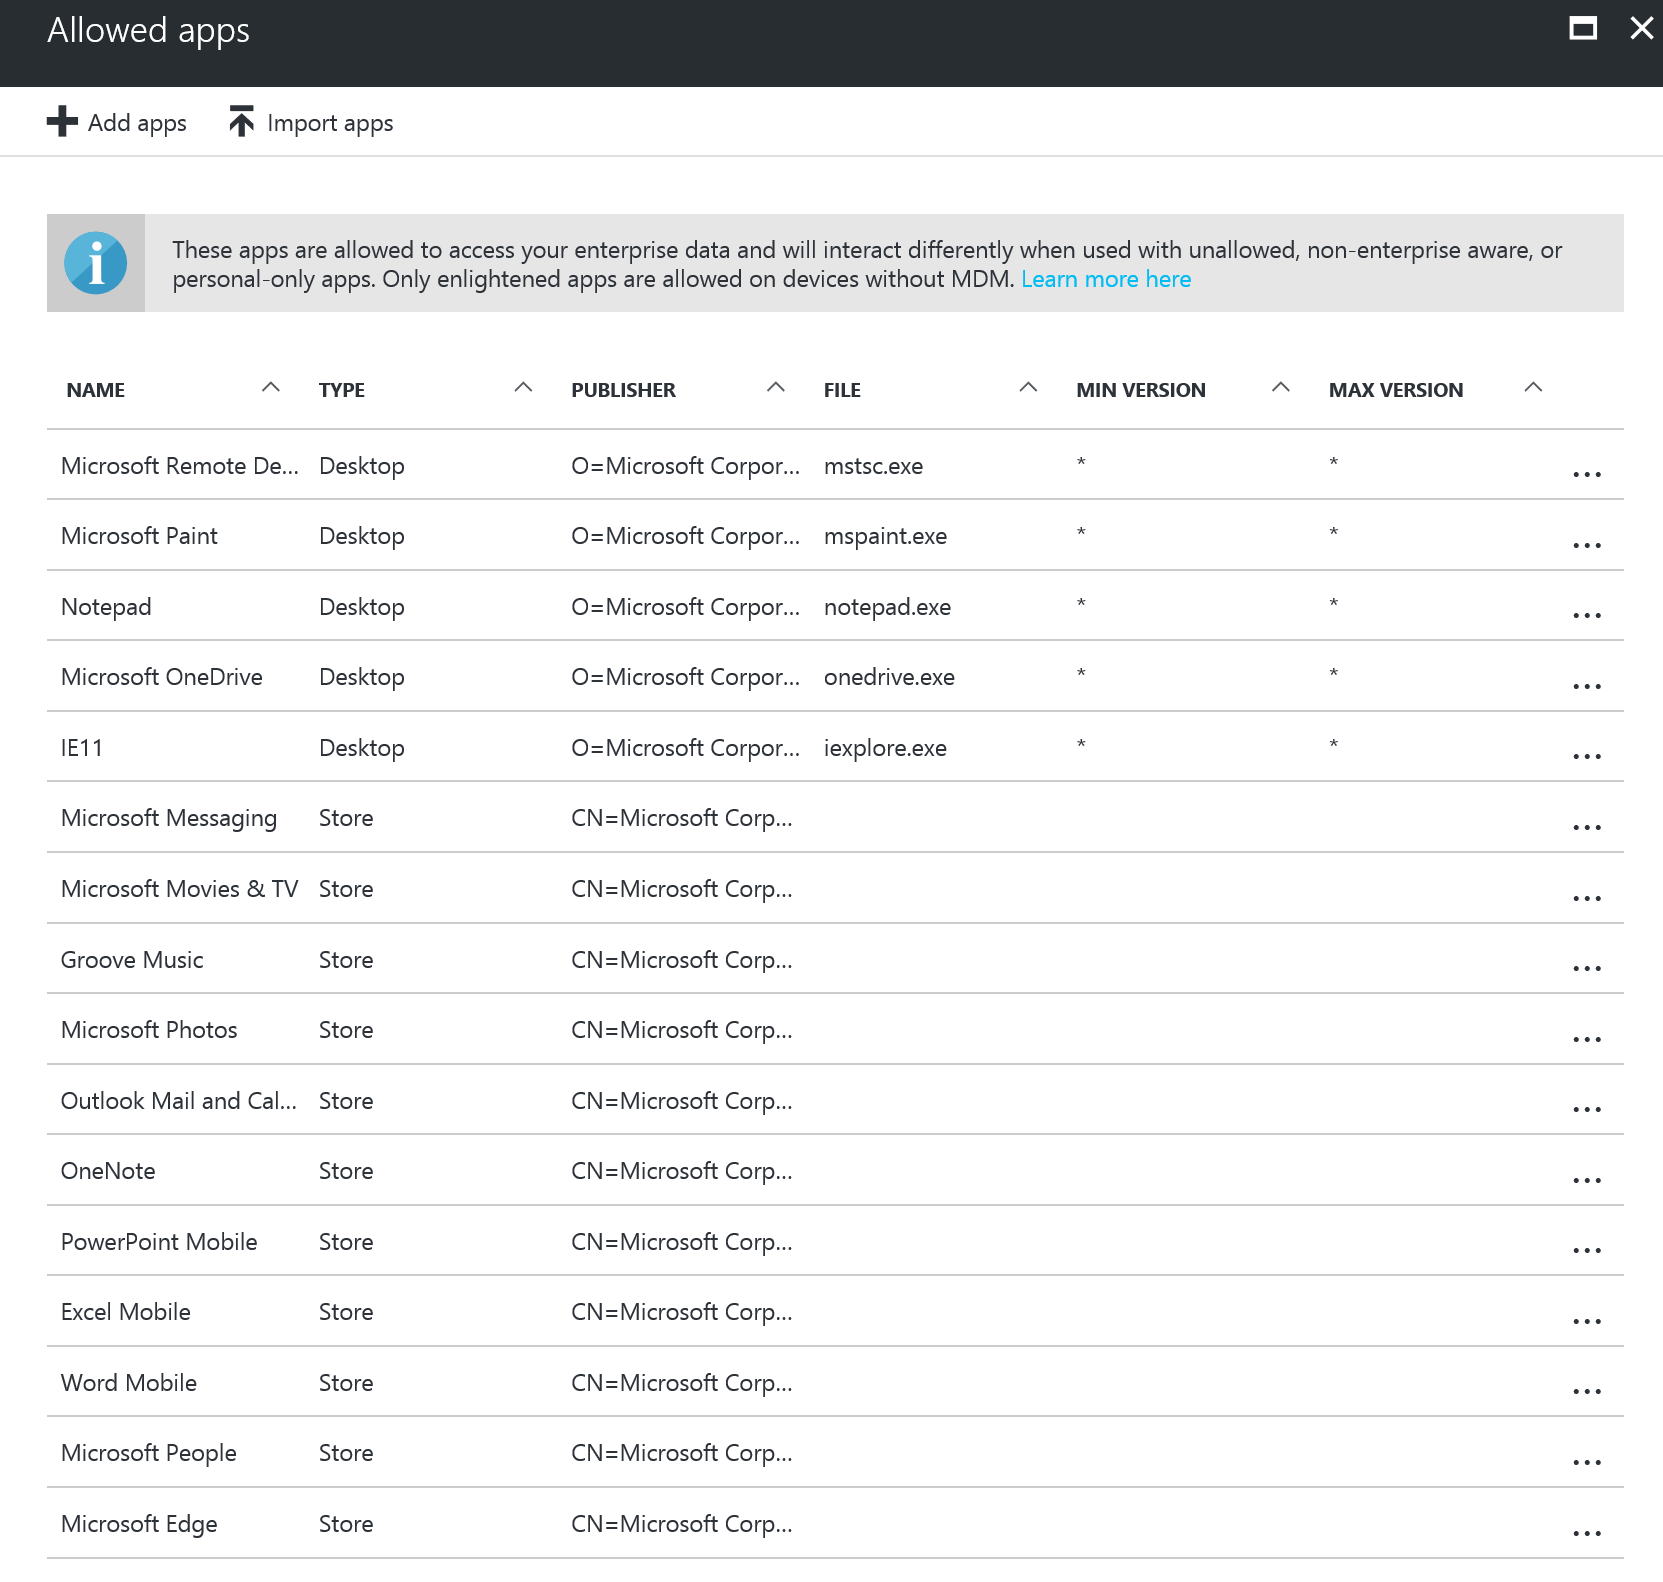Click the blue information icon
The image size is (1663, 1582).
(x=96, y=263)
